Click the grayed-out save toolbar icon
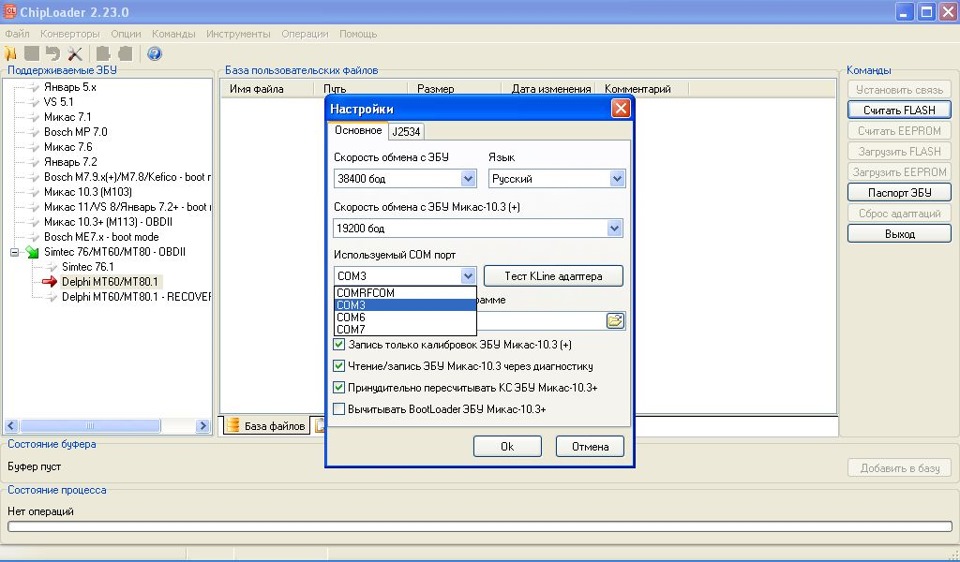Viewport: 960px width, 562px height. (32, 54)
